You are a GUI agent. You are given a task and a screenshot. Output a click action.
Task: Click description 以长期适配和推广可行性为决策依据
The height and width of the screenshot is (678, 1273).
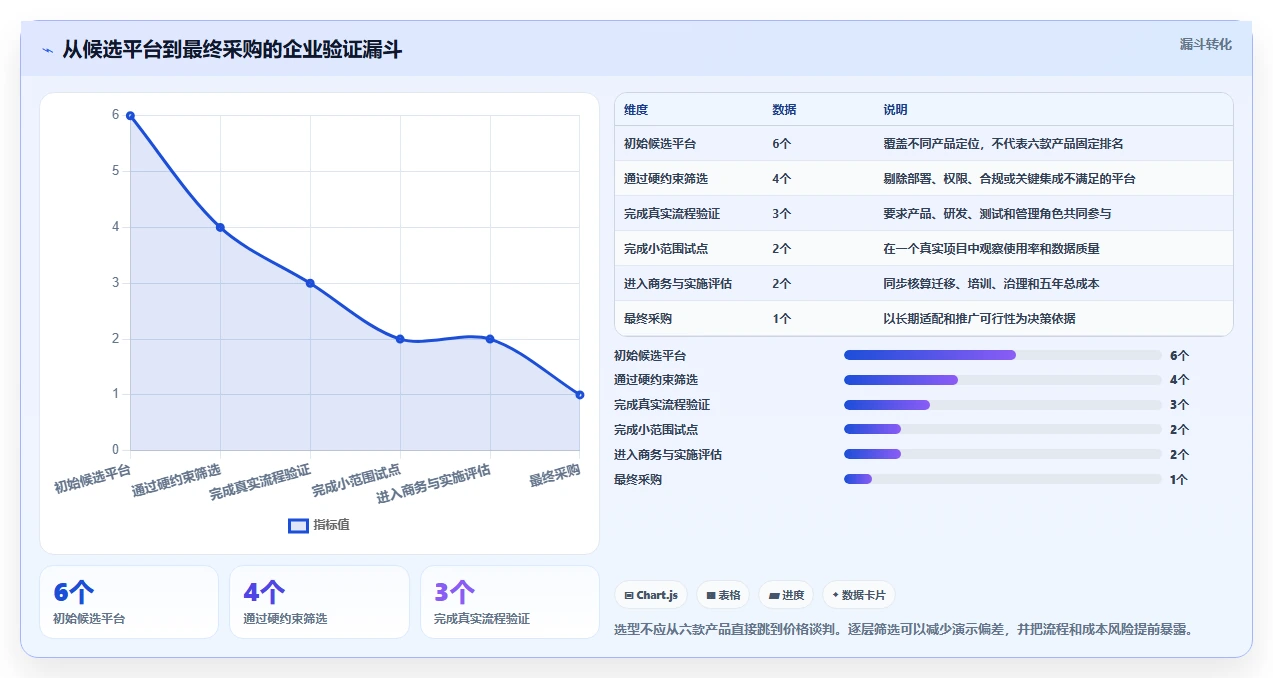click(979, 319)
